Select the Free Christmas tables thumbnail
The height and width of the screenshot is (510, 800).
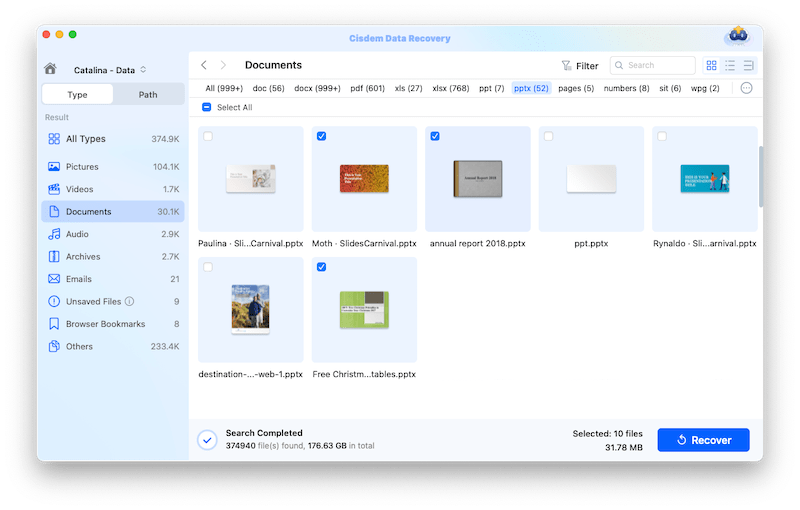(364, 310)
